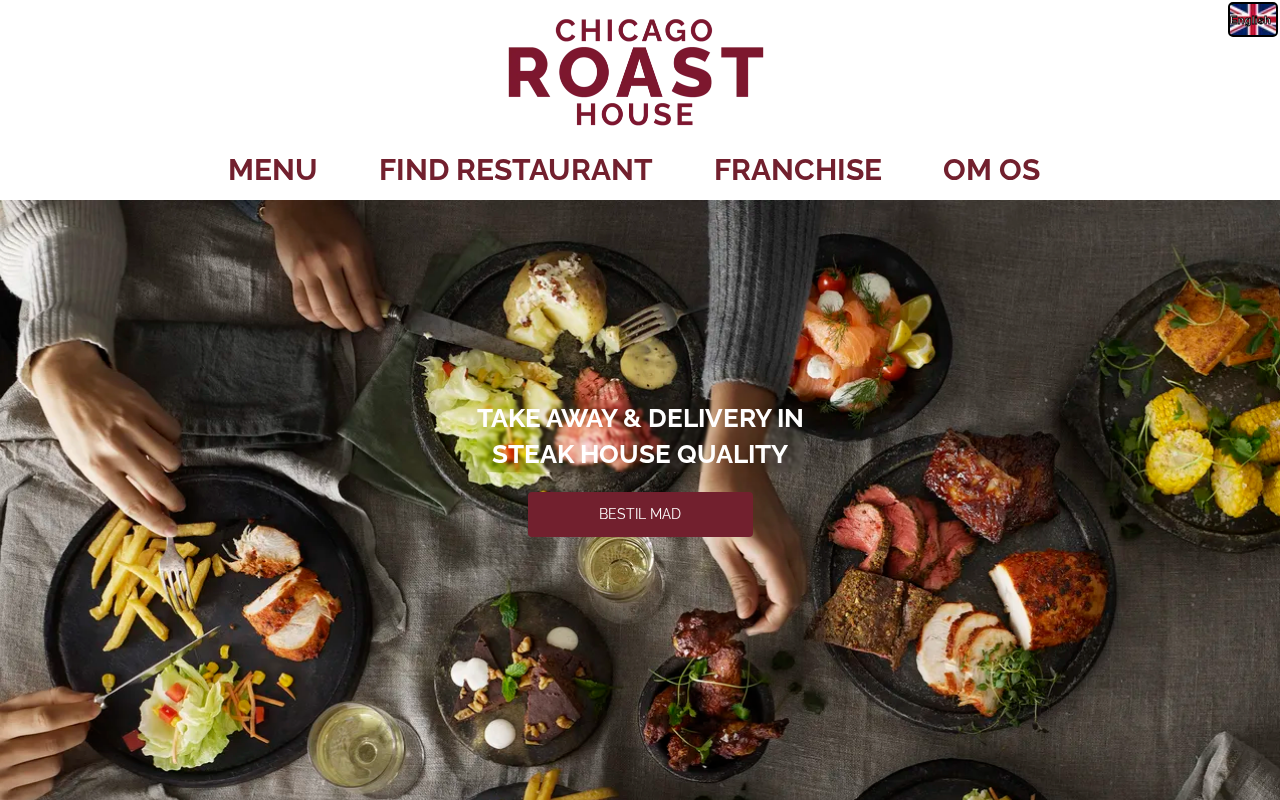This screenshot has height=800, width=1280.
Task: Click the word ROAST in the logo
Action: pos(635,73)
